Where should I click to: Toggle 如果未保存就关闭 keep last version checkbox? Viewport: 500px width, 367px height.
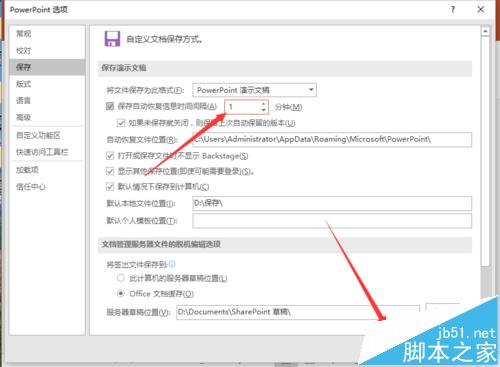(121, 123)
